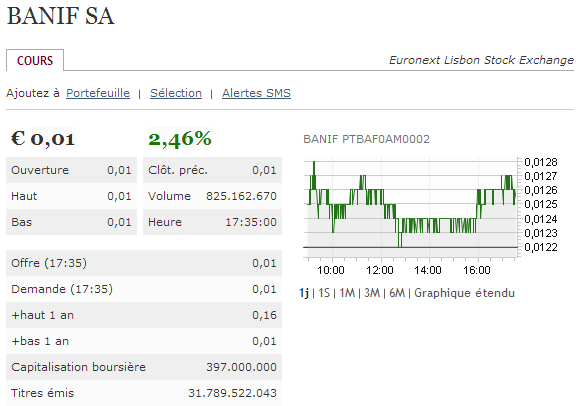Click the Euronext Lisbon Stock Exchange text
This screenshot has width=581, height=406.
pos(481,60)
